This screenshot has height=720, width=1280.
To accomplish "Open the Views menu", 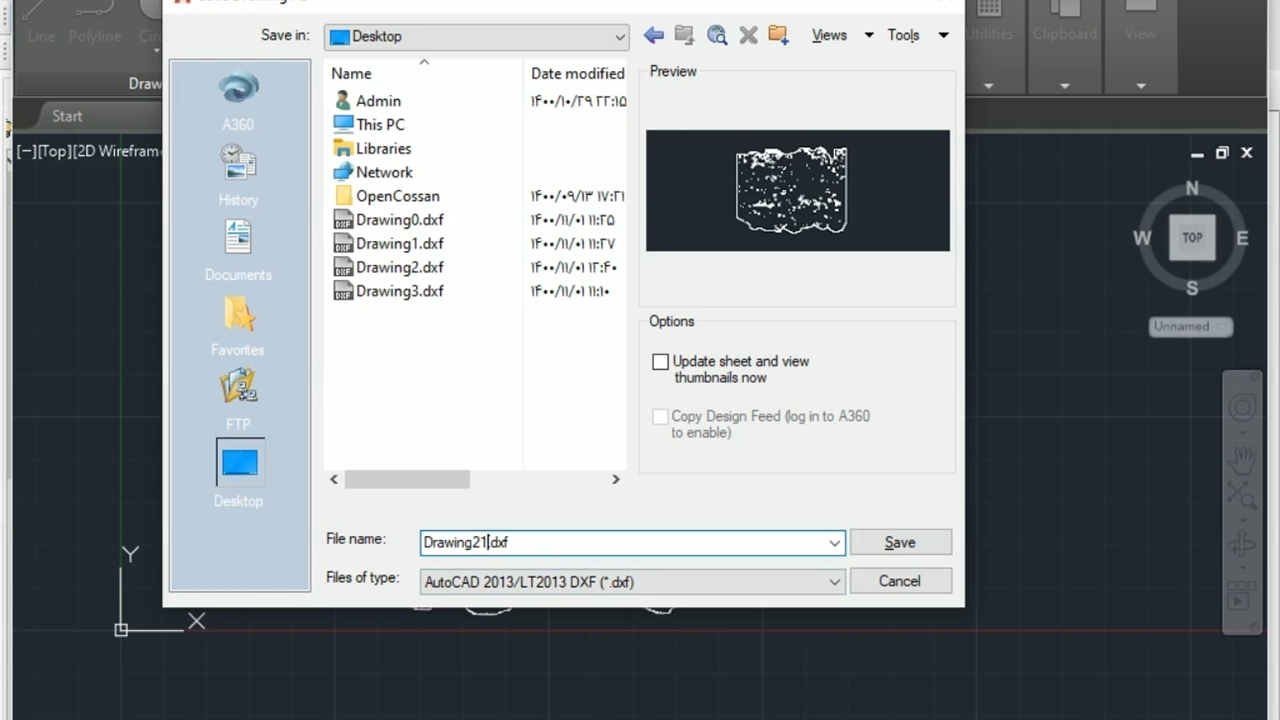I will pos(829,36).
